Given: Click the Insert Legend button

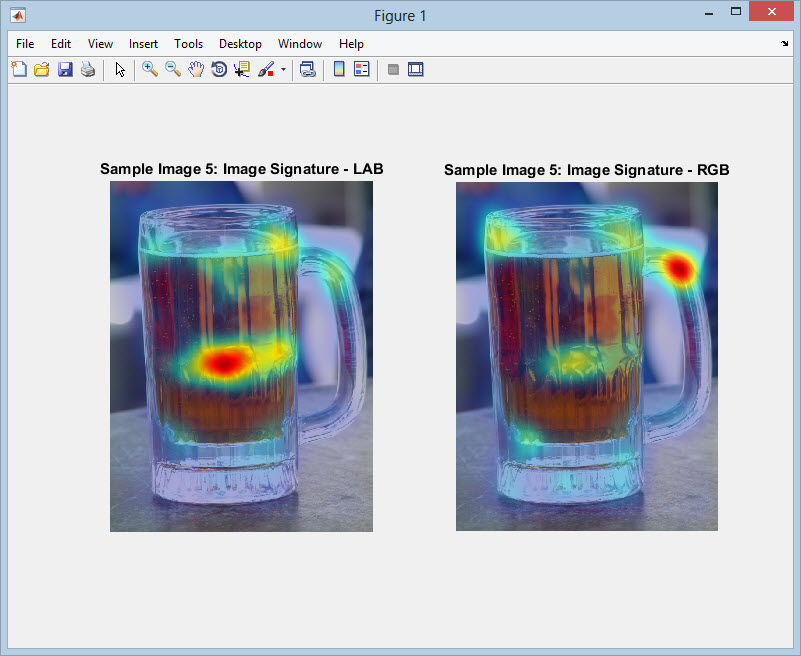Looking at the screenshot, I should click(x=362, y=69).
